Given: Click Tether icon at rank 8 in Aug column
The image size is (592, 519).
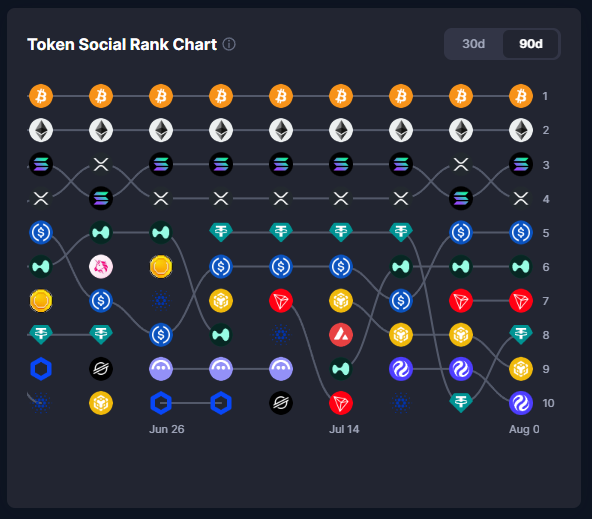Looking at the screenshot, I should pos(521,334).
